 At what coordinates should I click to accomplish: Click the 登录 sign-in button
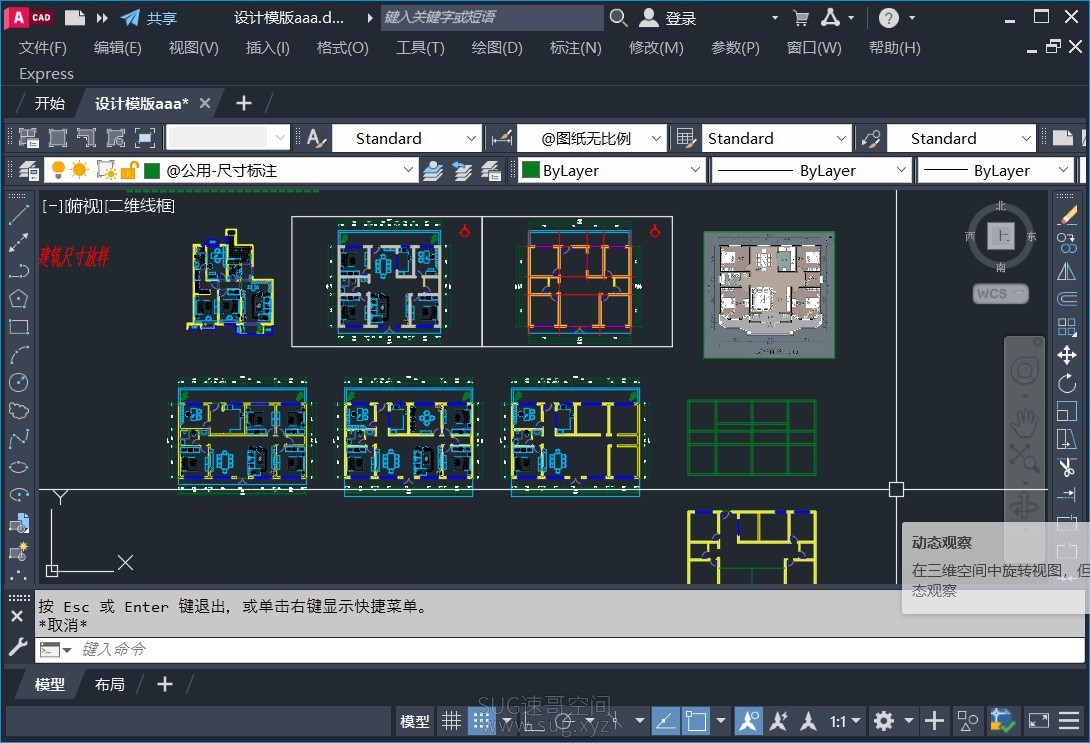[667, 18]
